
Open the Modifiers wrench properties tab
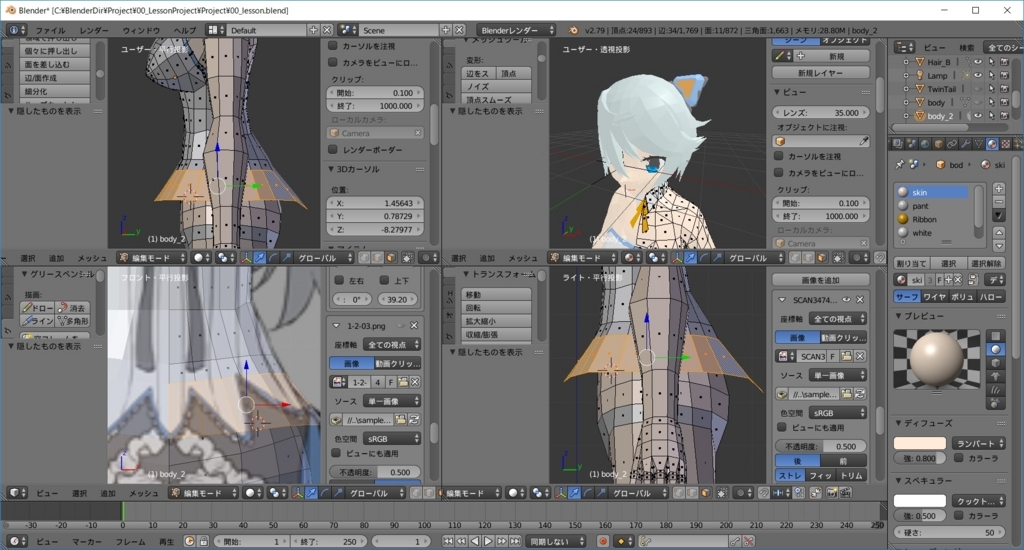click(965, 144)
